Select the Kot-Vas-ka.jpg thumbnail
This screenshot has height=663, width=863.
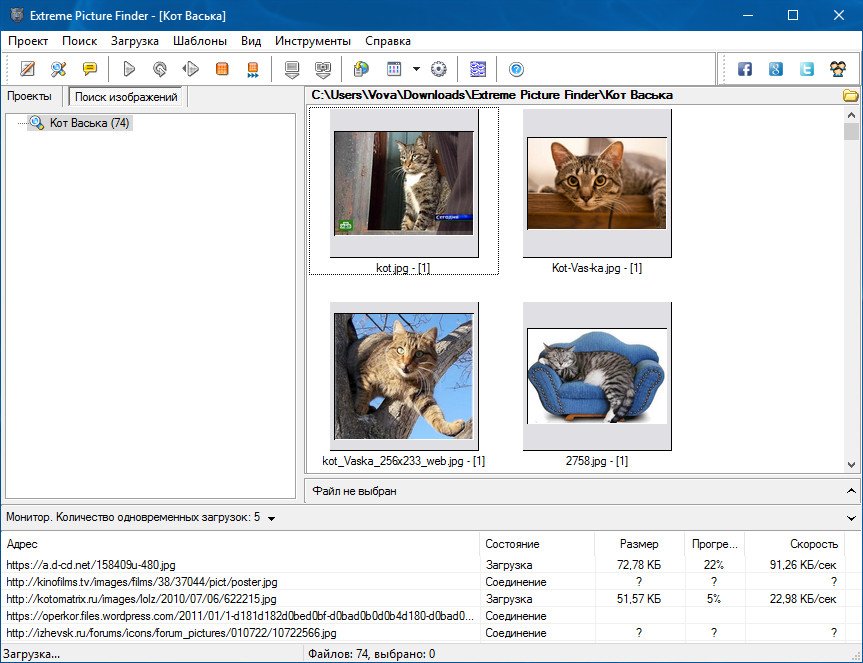pos(597,183)
